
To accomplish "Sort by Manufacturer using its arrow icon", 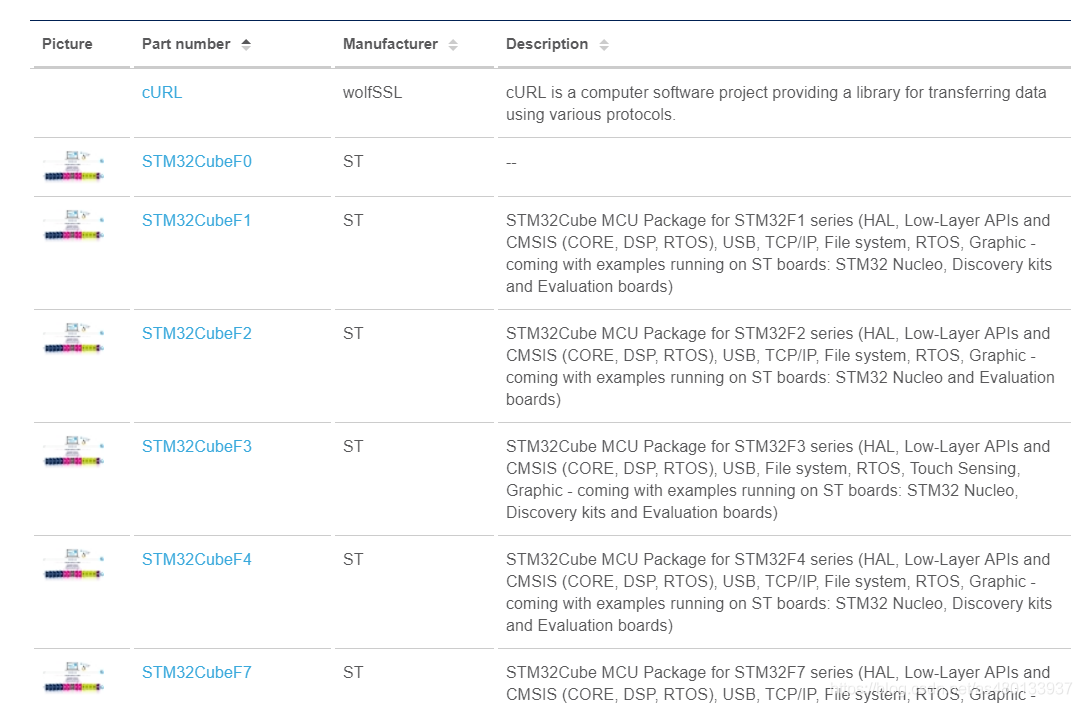I will [453, 45].
